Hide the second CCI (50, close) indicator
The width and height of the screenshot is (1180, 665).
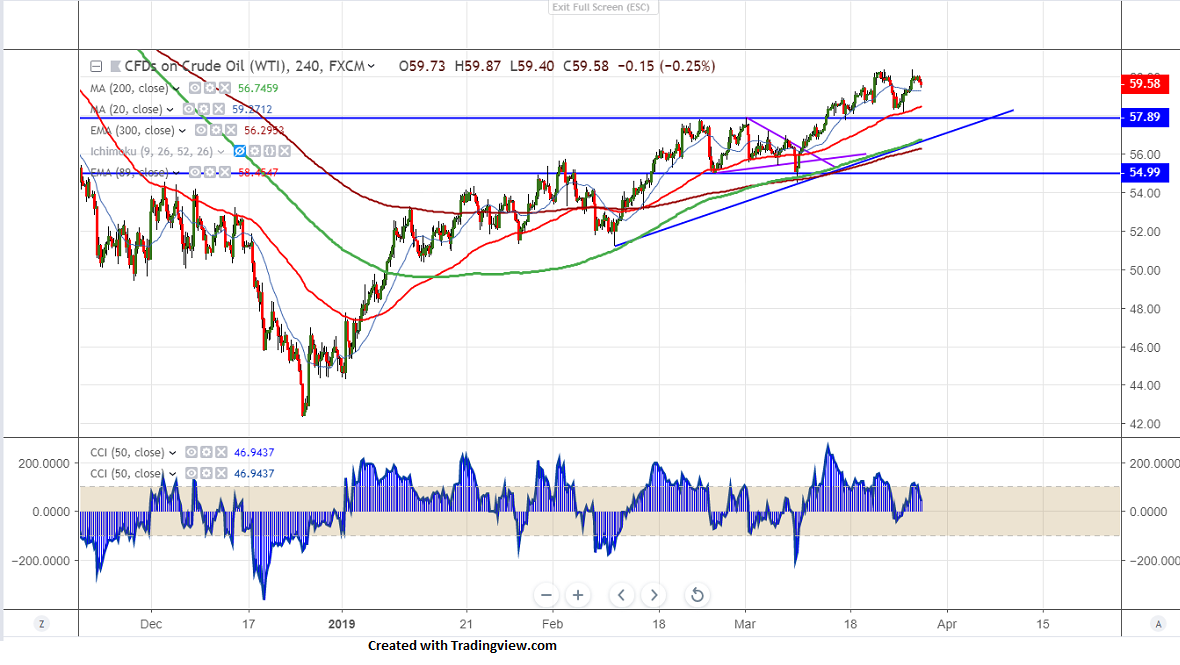(191, 473)
